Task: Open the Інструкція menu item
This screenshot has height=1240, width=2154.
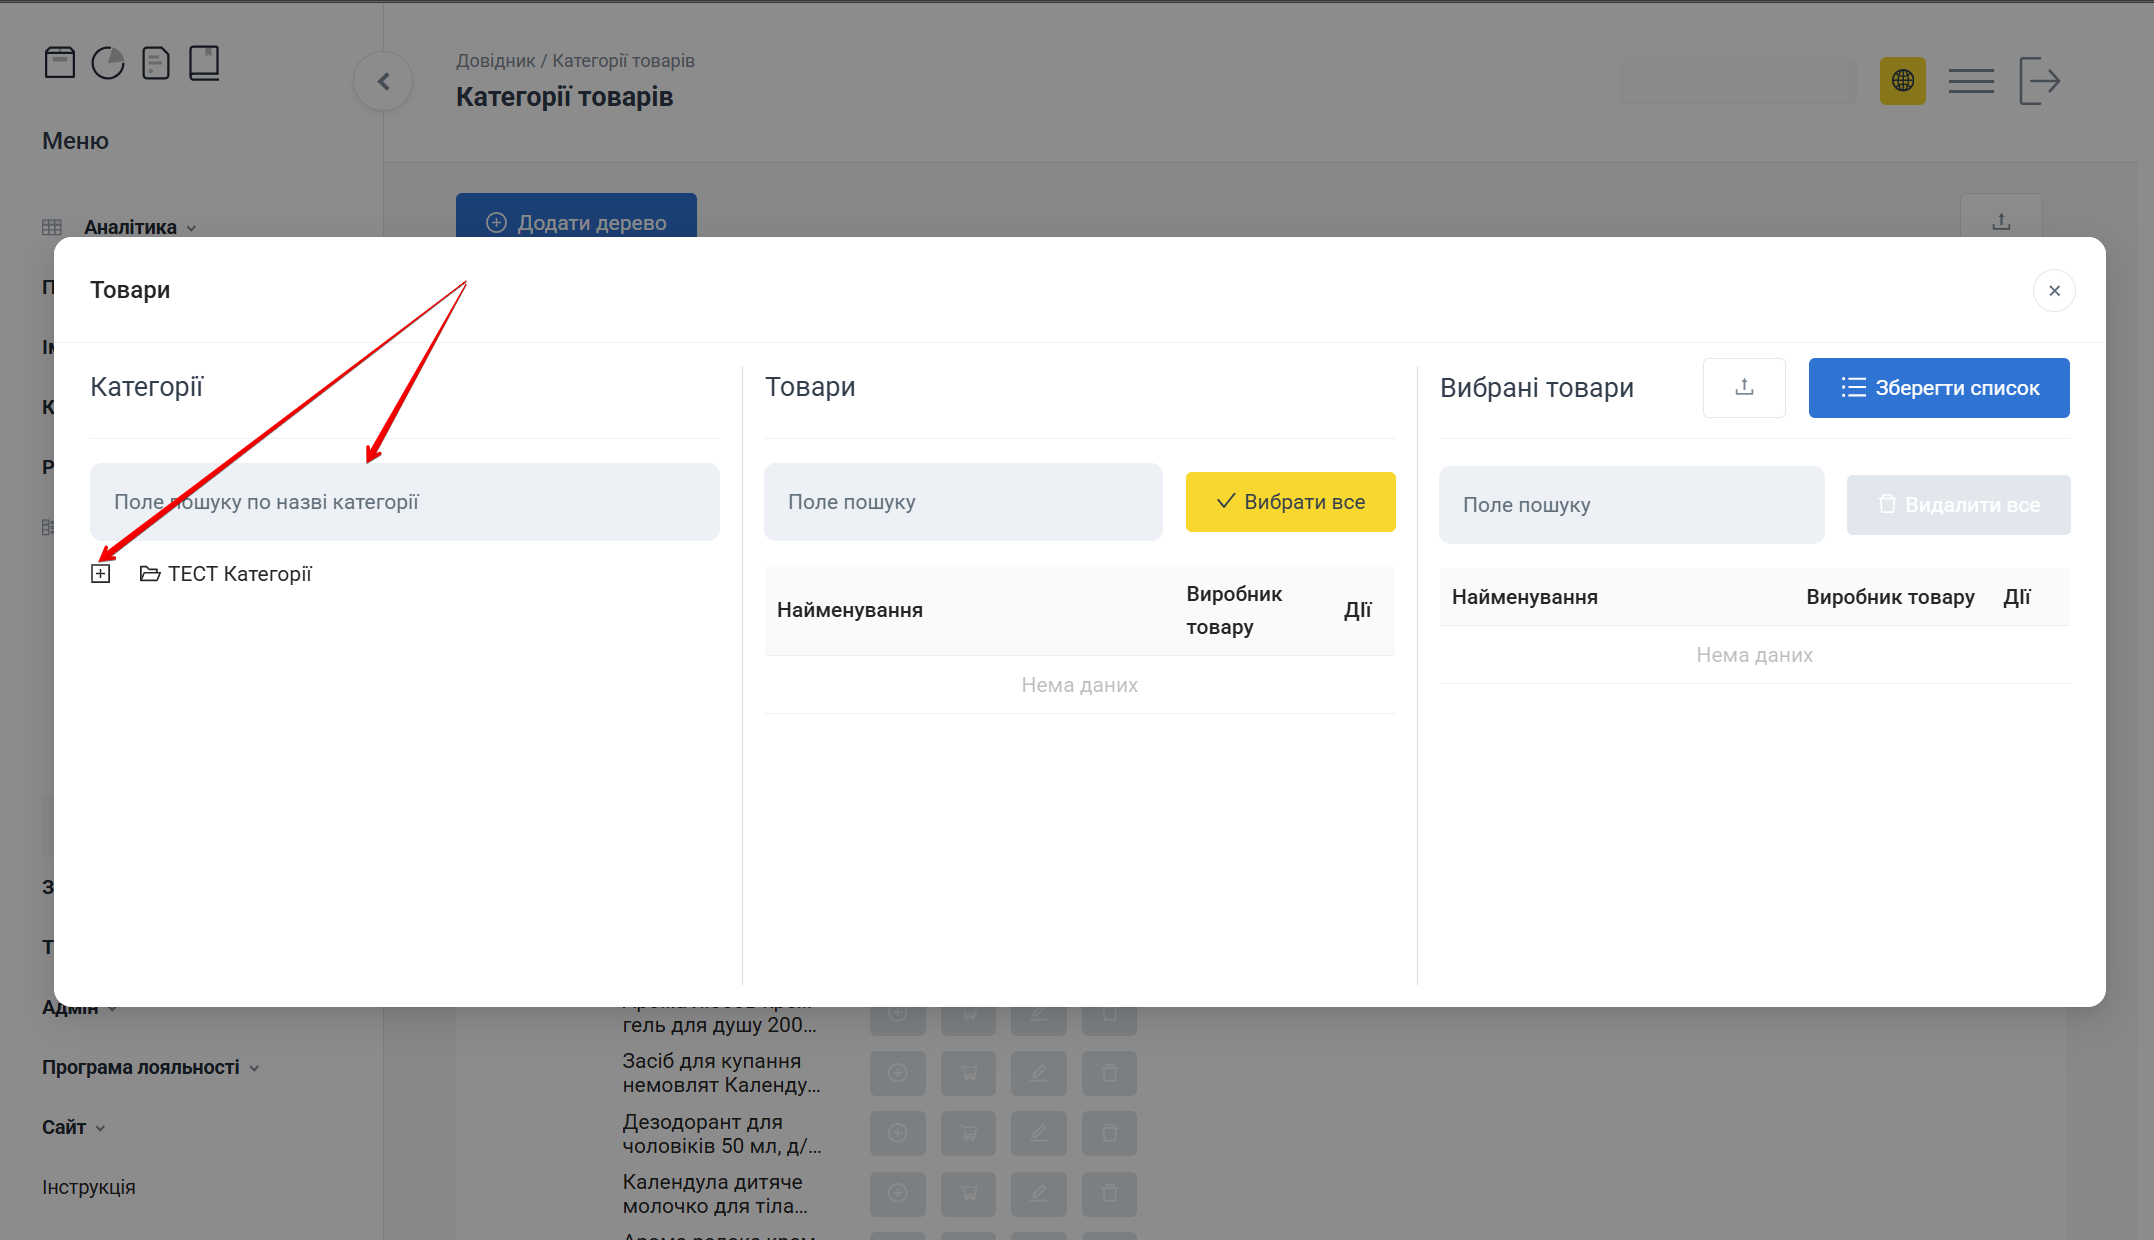Action: pos(89,1187)
